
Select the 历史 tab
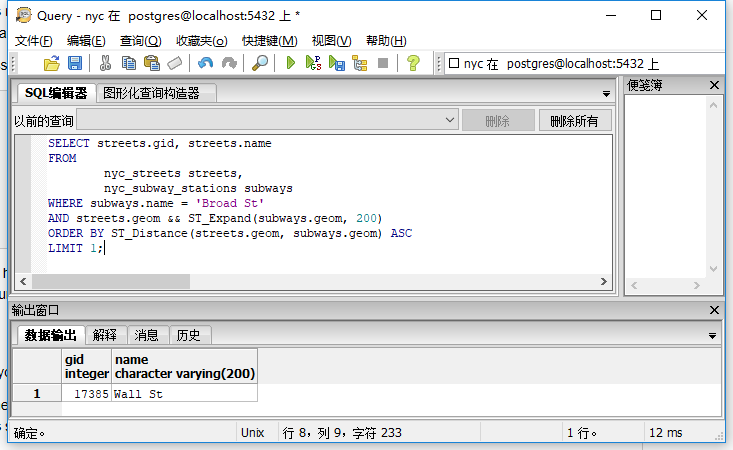pyautogui.click(x=188, y=335)
